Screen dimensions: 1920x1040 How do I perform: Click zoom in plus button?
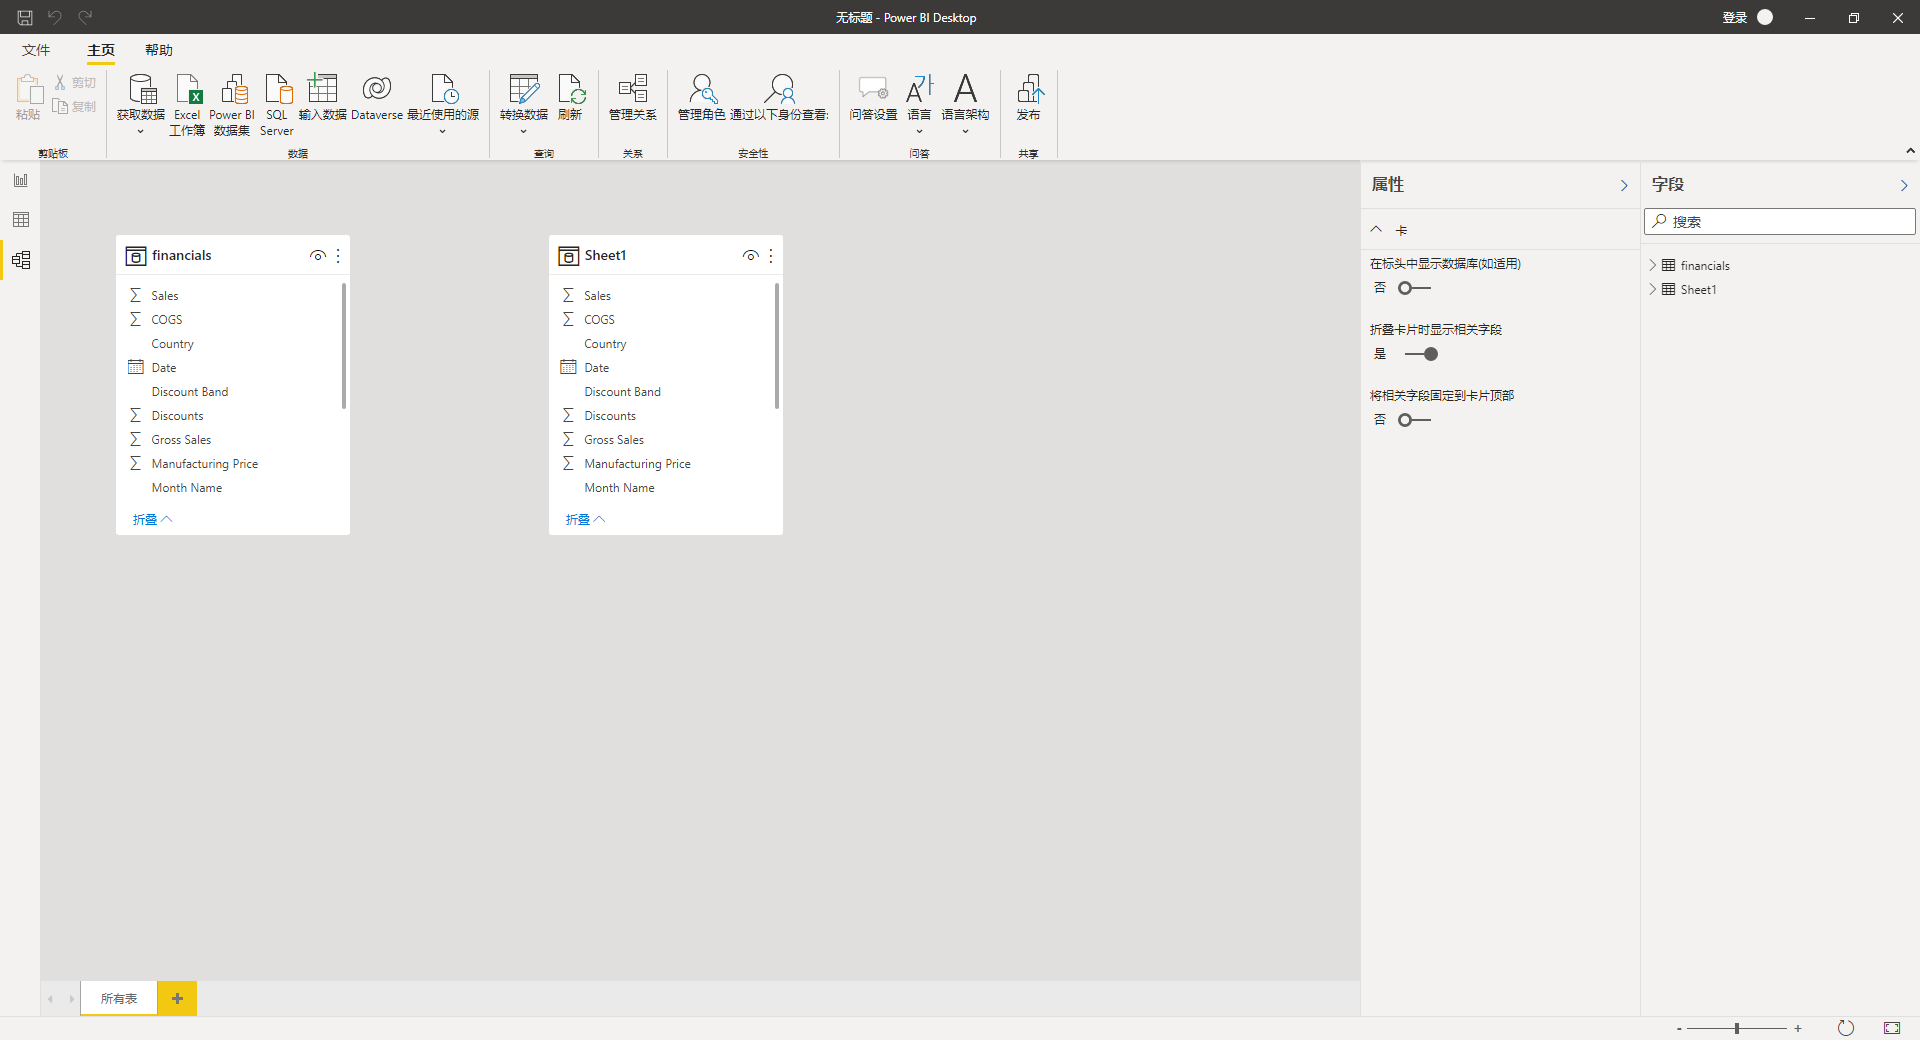(1797, 1028)
